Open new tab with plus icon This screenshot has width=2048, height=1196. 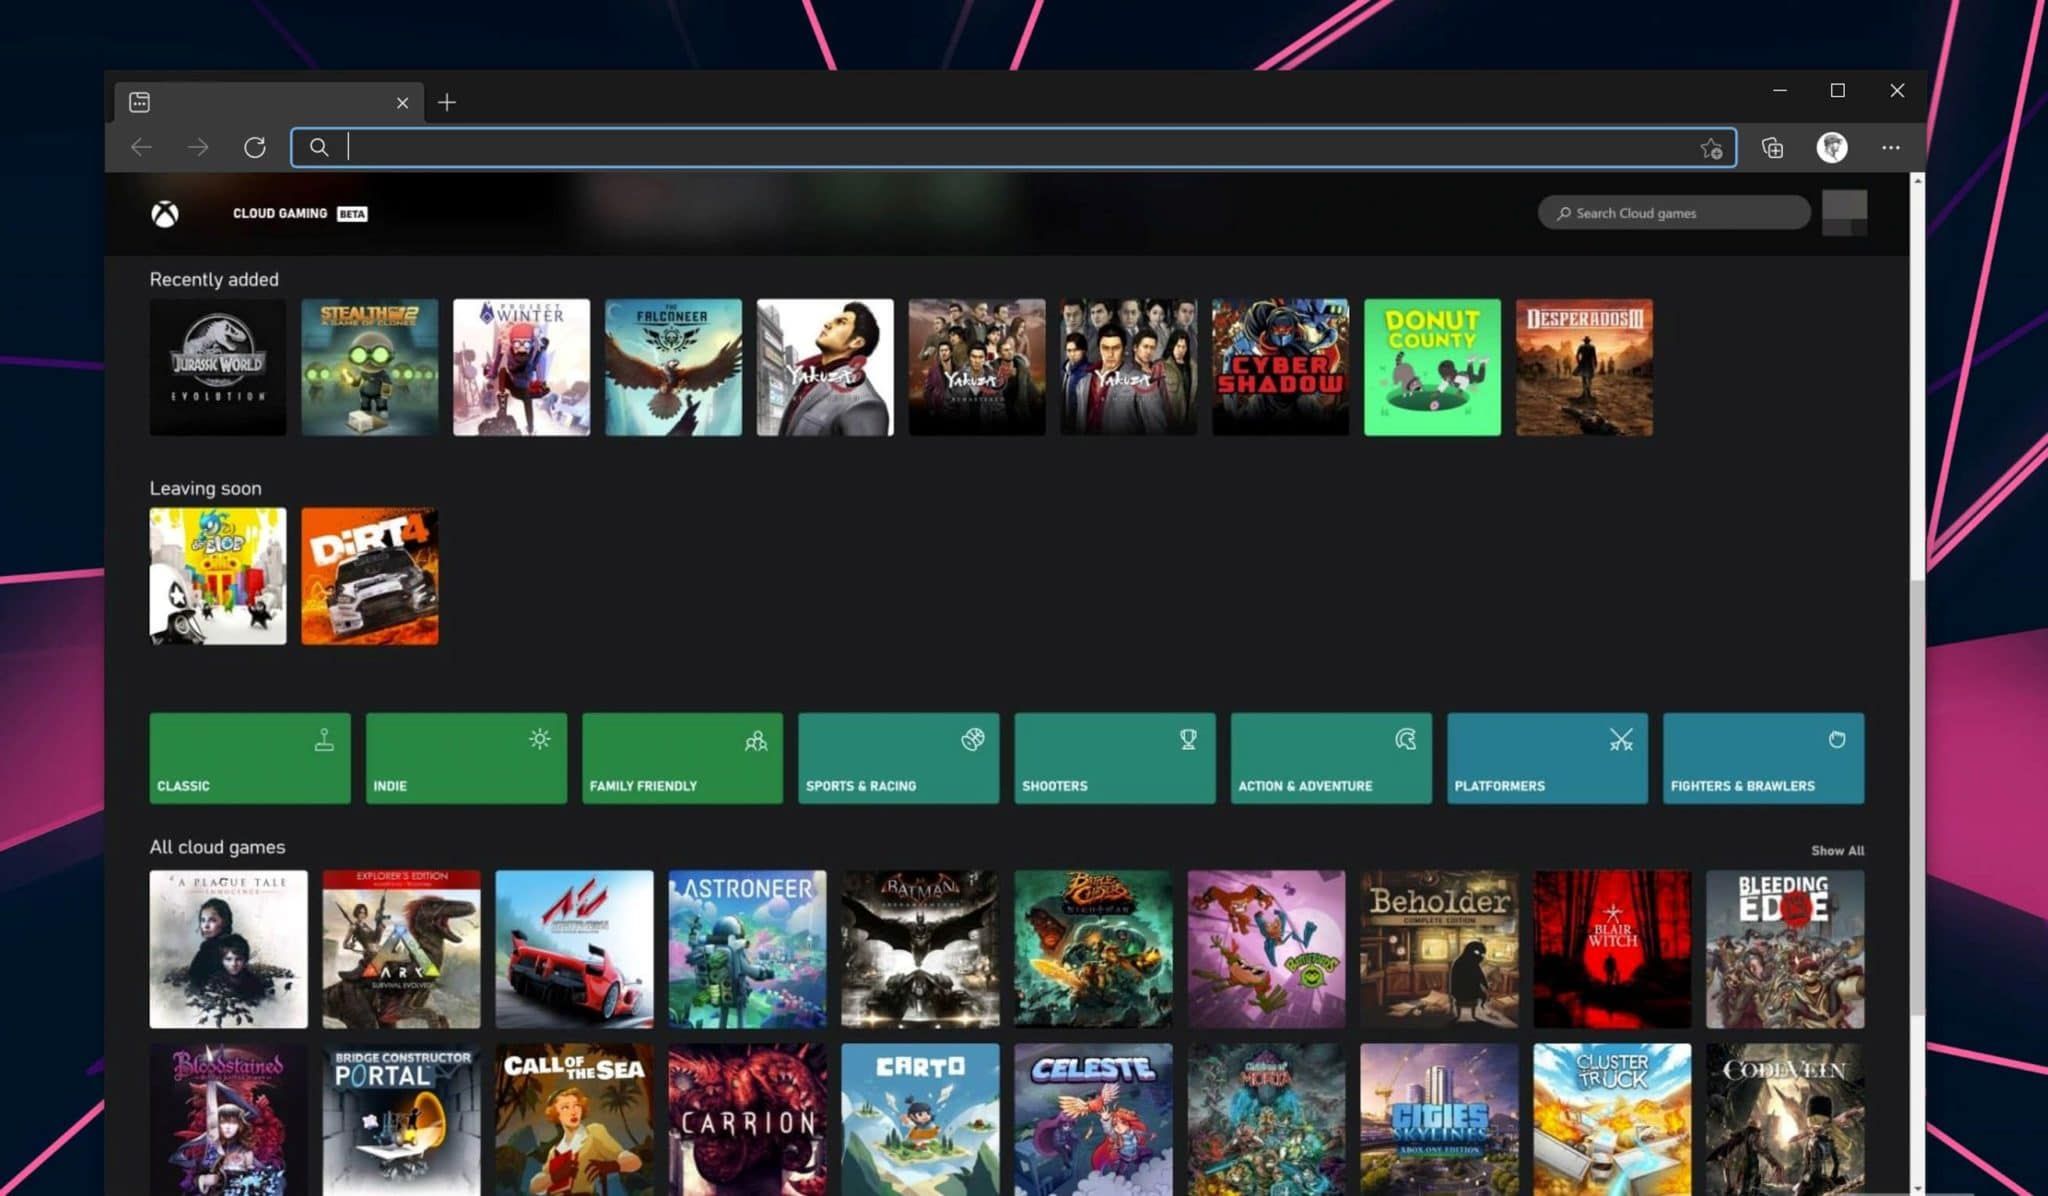pyautogui.click(x=447, y=102)
